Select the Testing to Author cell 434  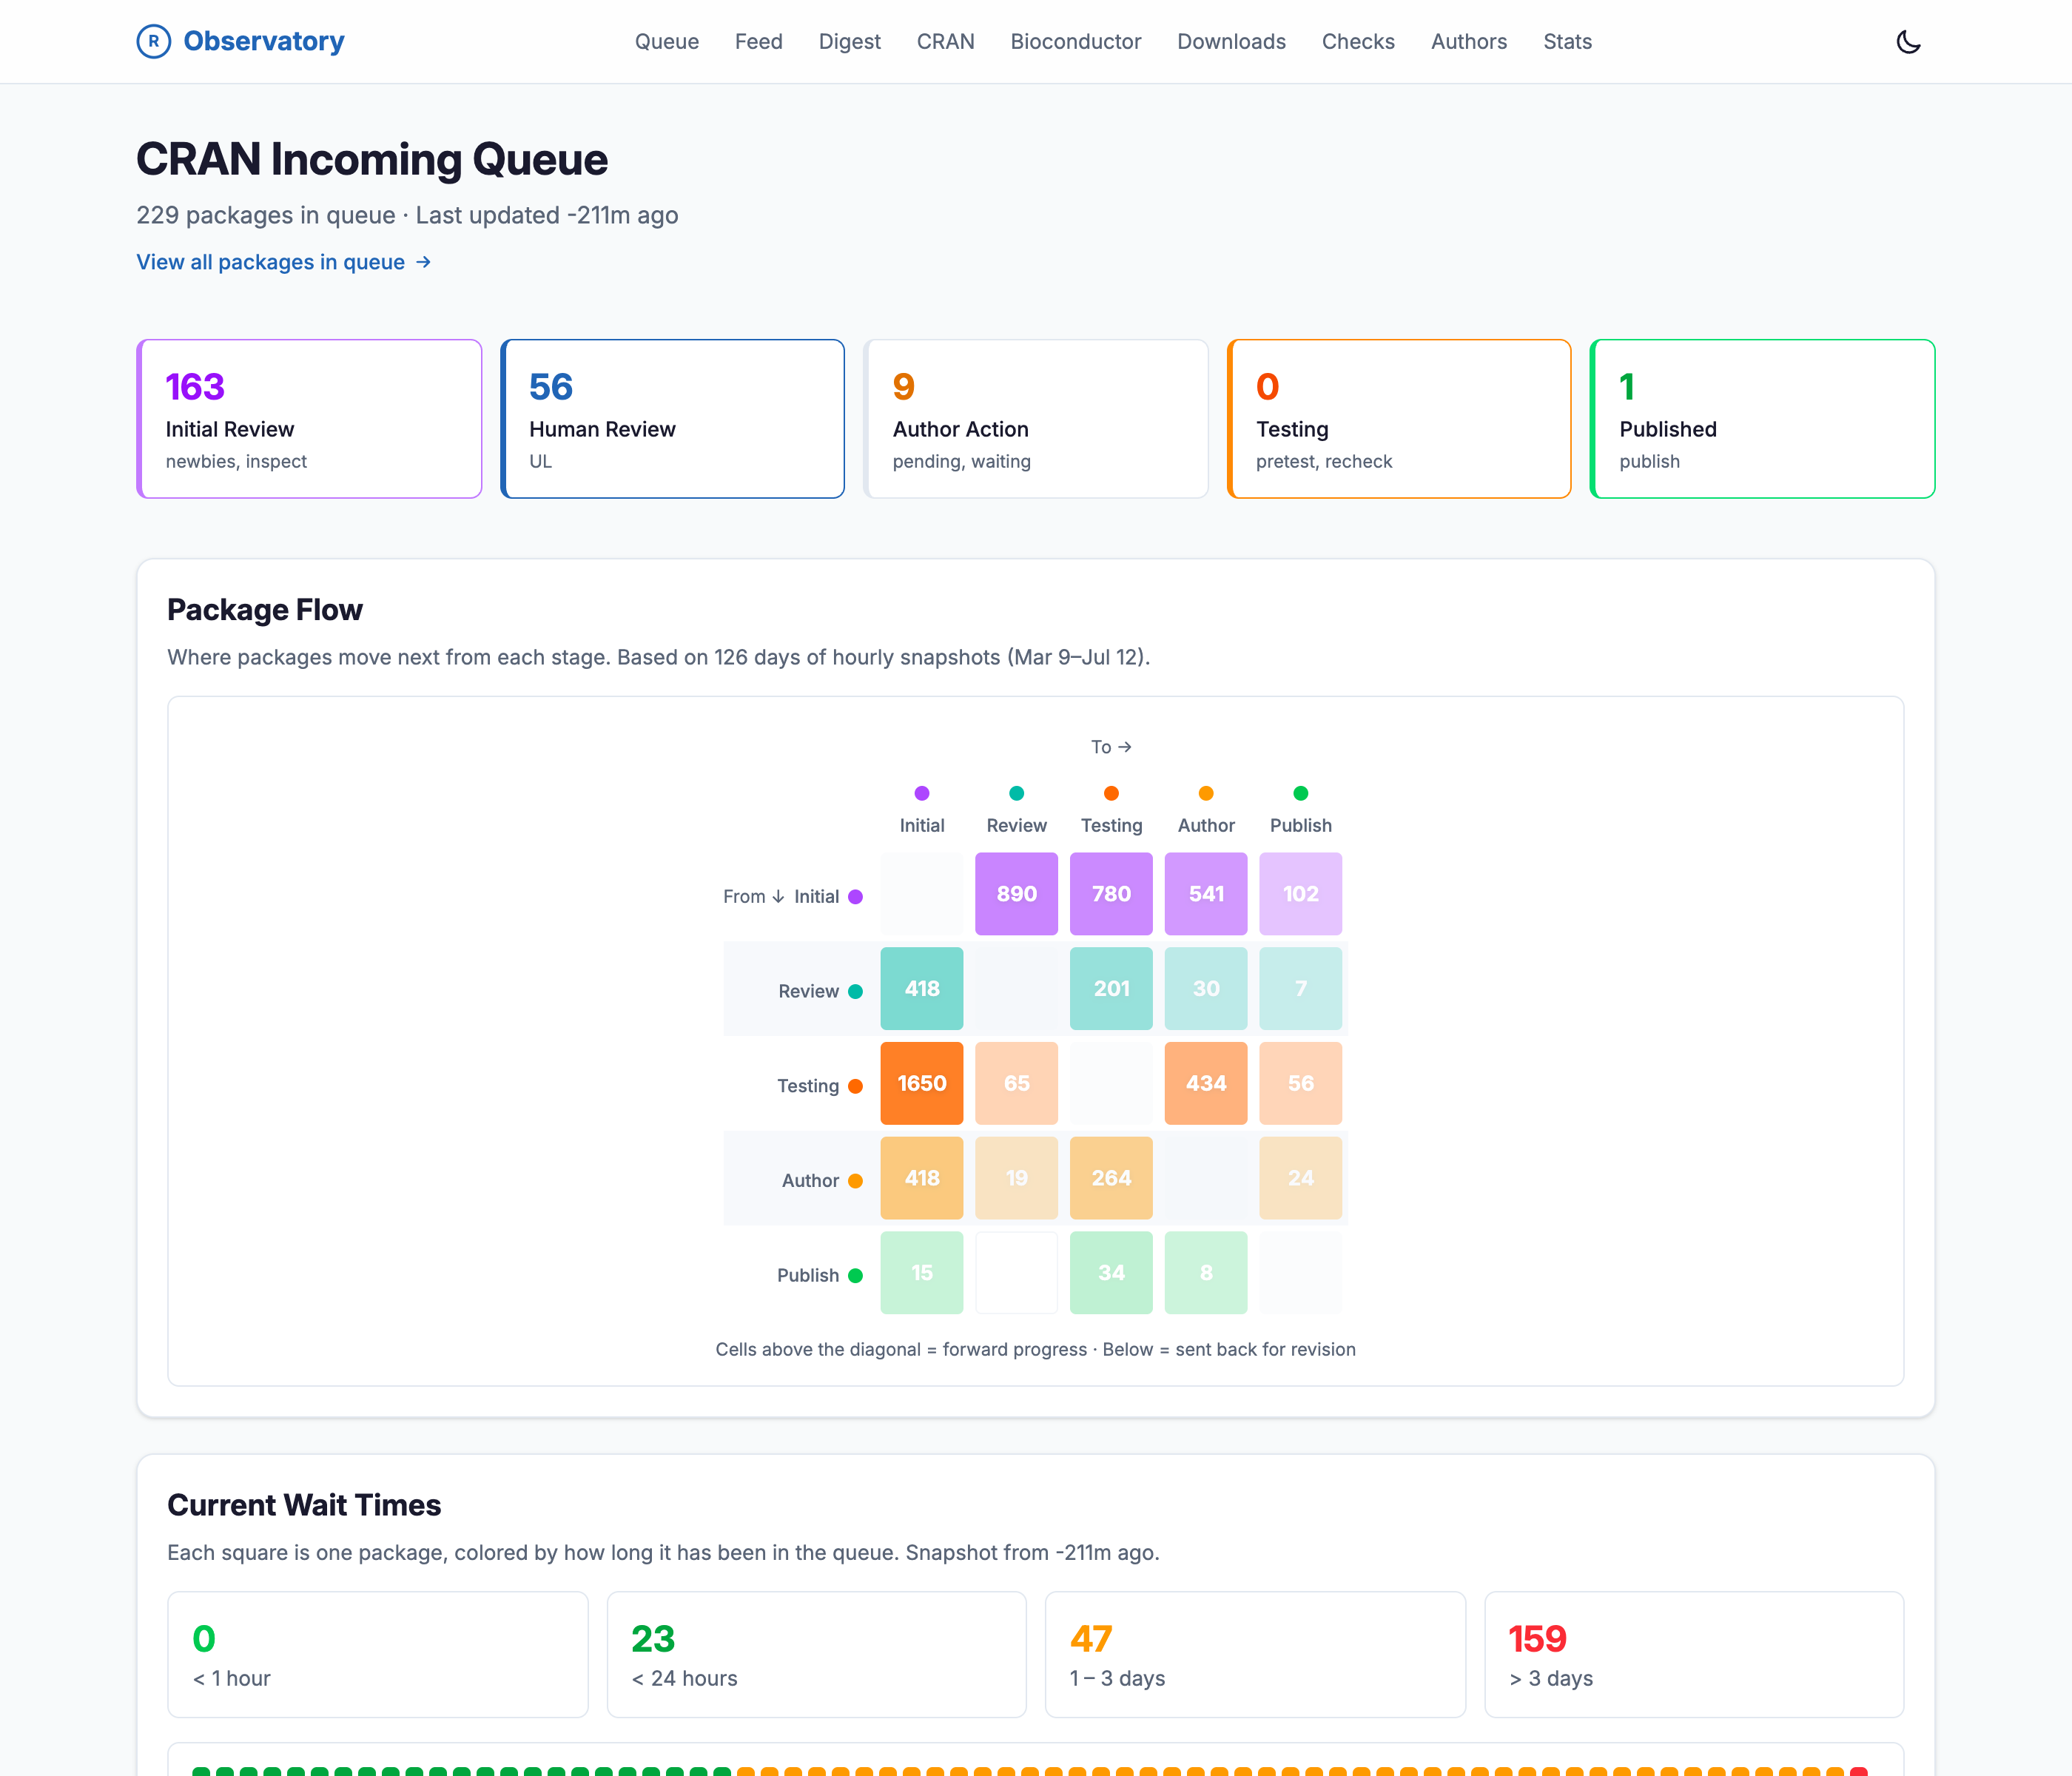(x=1206, y=1083)
